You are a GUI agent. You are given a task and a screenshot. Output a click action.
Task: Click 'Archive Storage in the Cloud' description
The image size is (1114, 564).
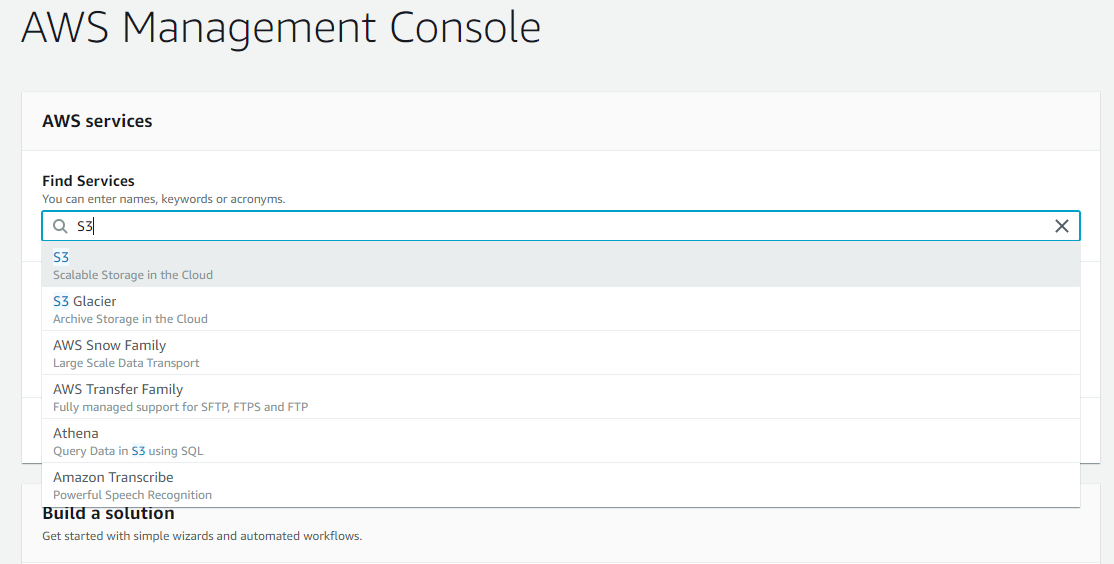[130, 319]
